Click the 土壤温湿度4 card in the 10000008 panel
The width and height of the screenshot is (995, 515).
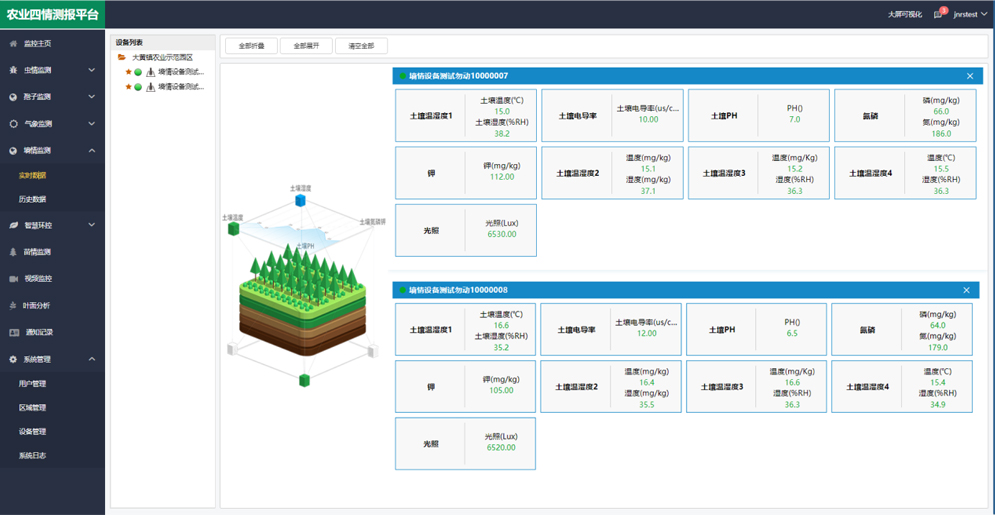tap(902, 386)
